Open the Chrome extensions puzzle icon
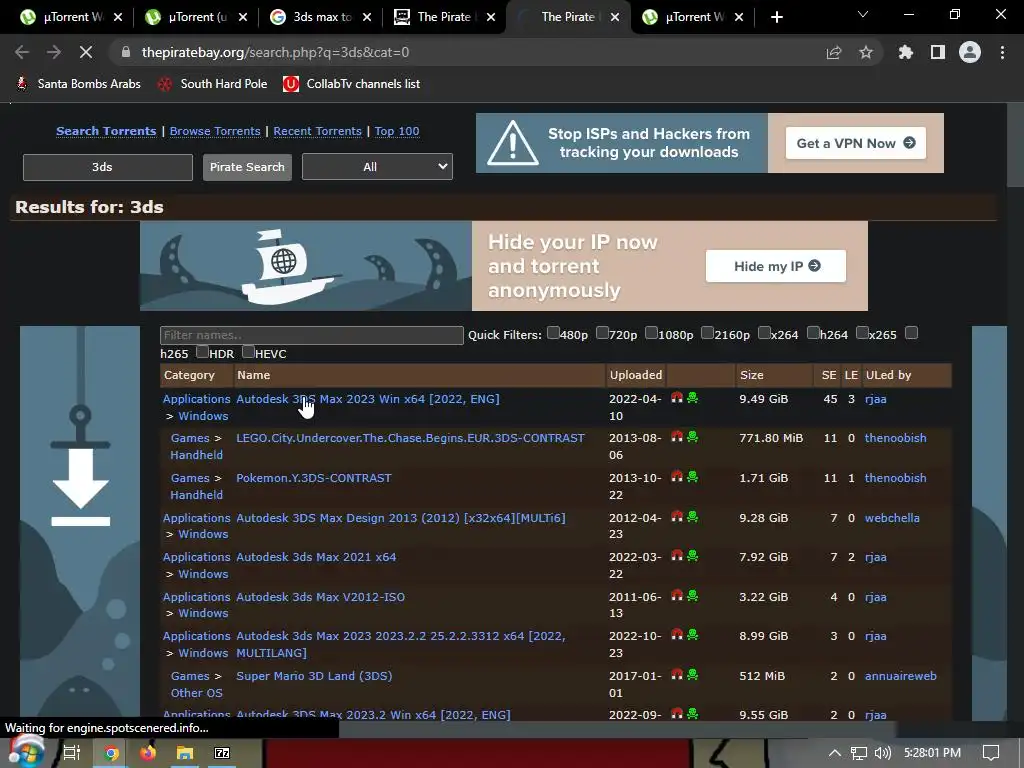The image size is (1024, 768). (x=906, y=52)
